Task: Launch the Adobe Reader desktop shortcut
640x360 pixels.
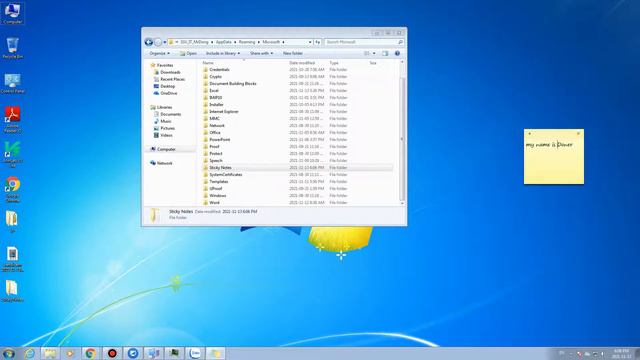Action: pos(12,119)
